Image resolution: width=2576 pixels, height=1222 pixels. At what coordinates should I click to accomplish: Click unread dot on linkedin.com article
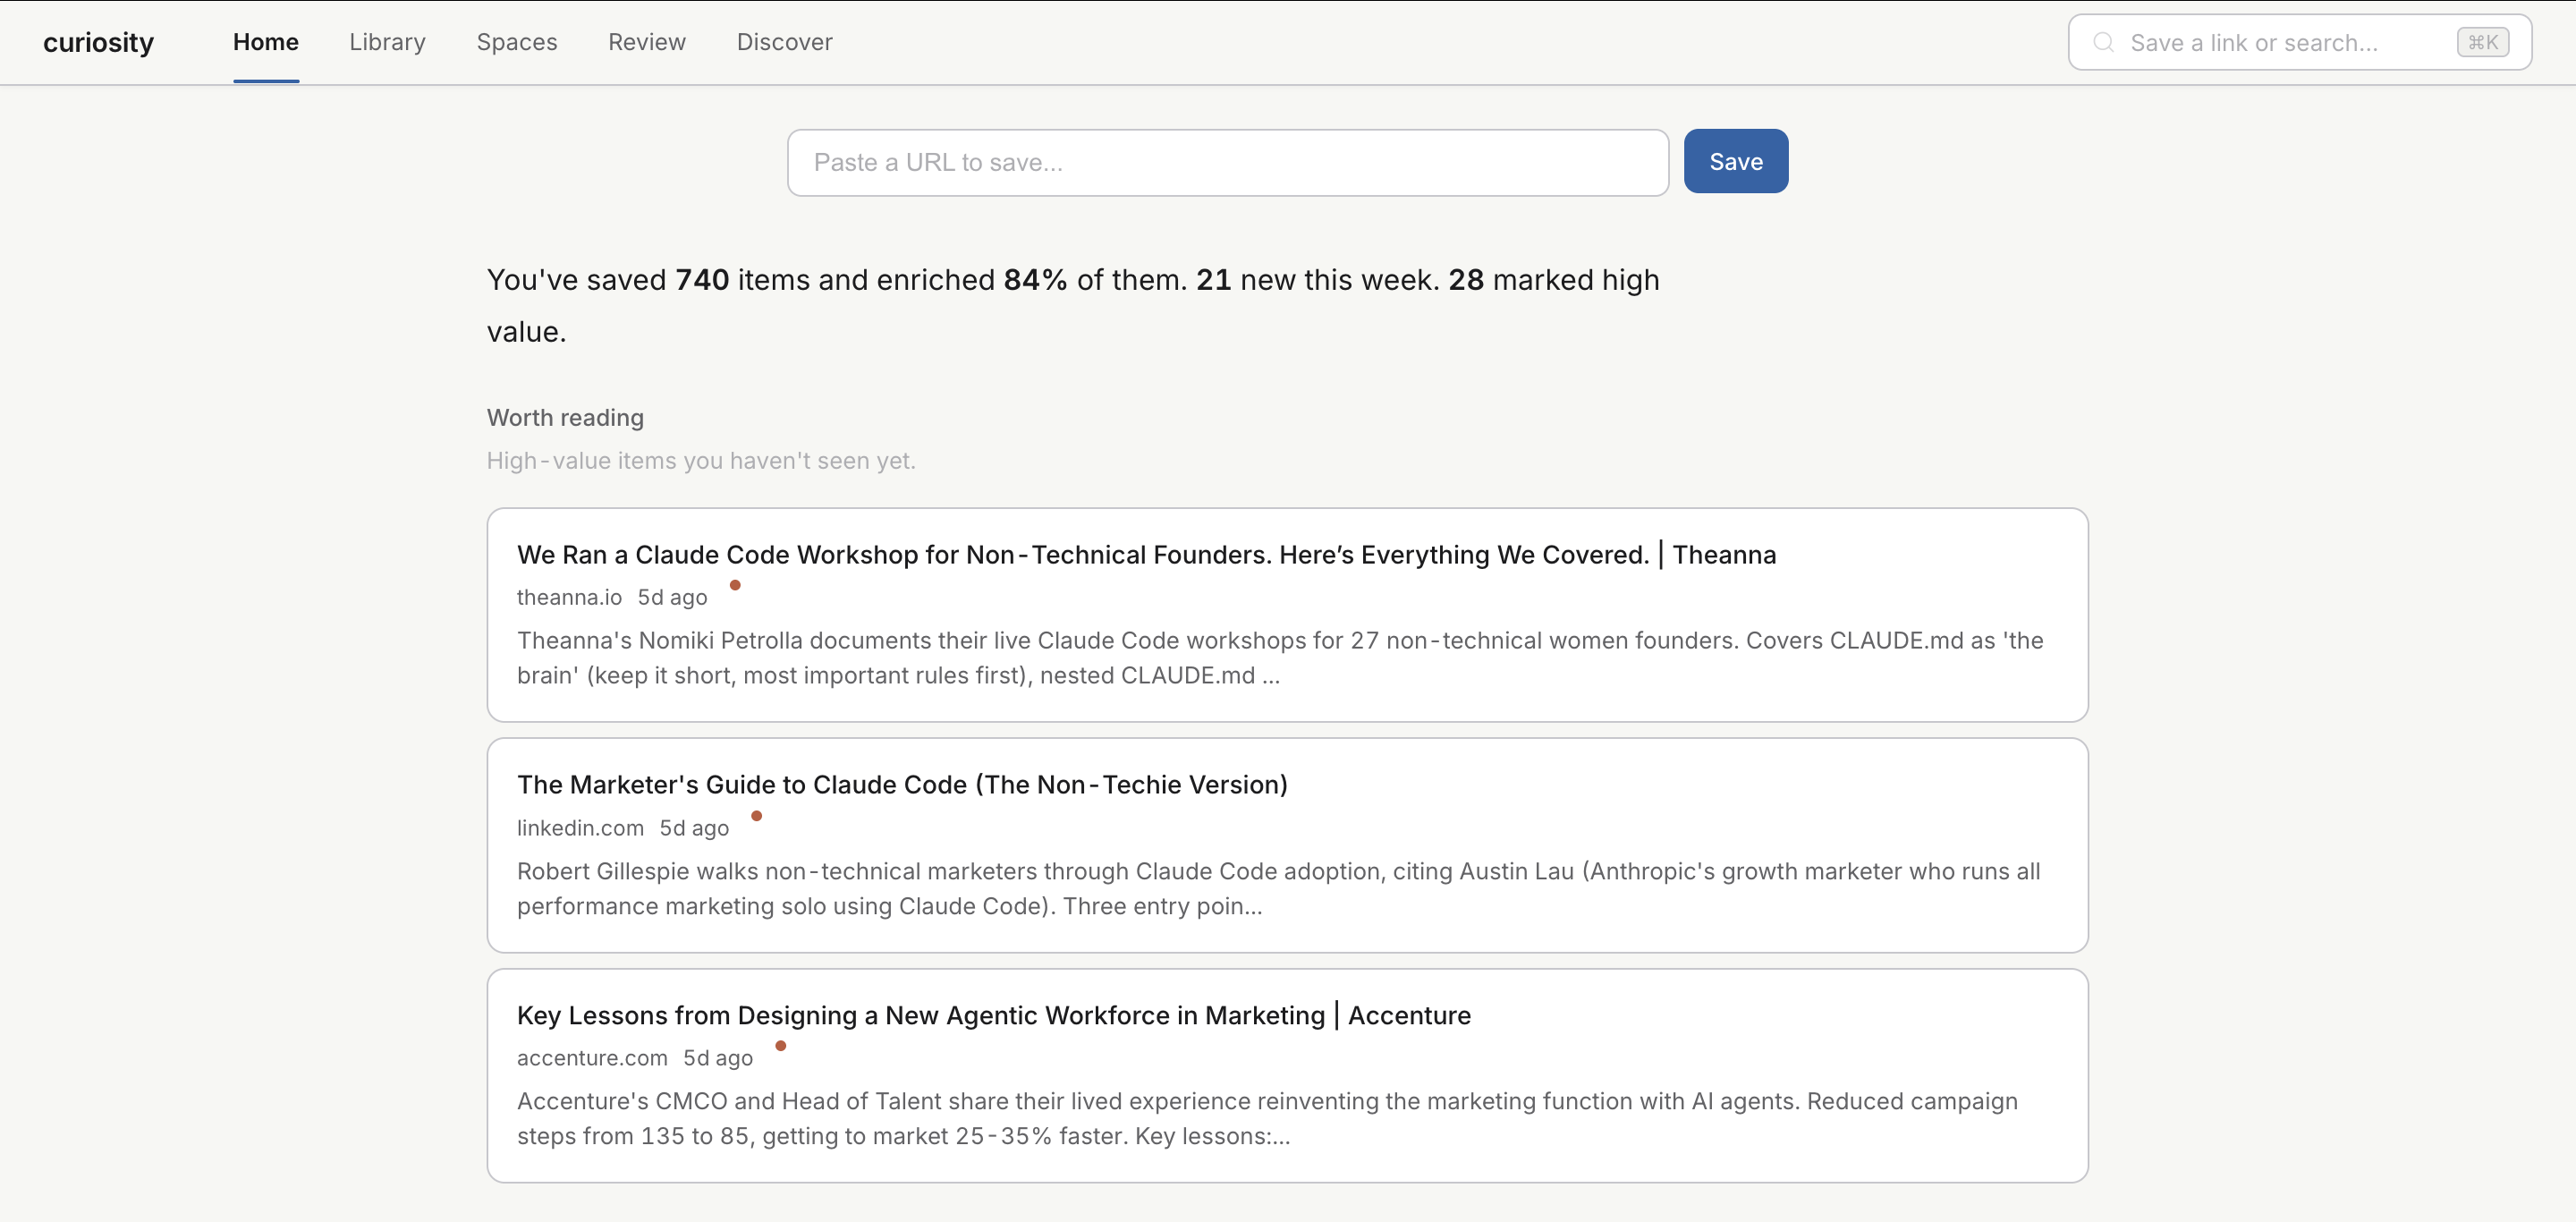pos(757,816)
